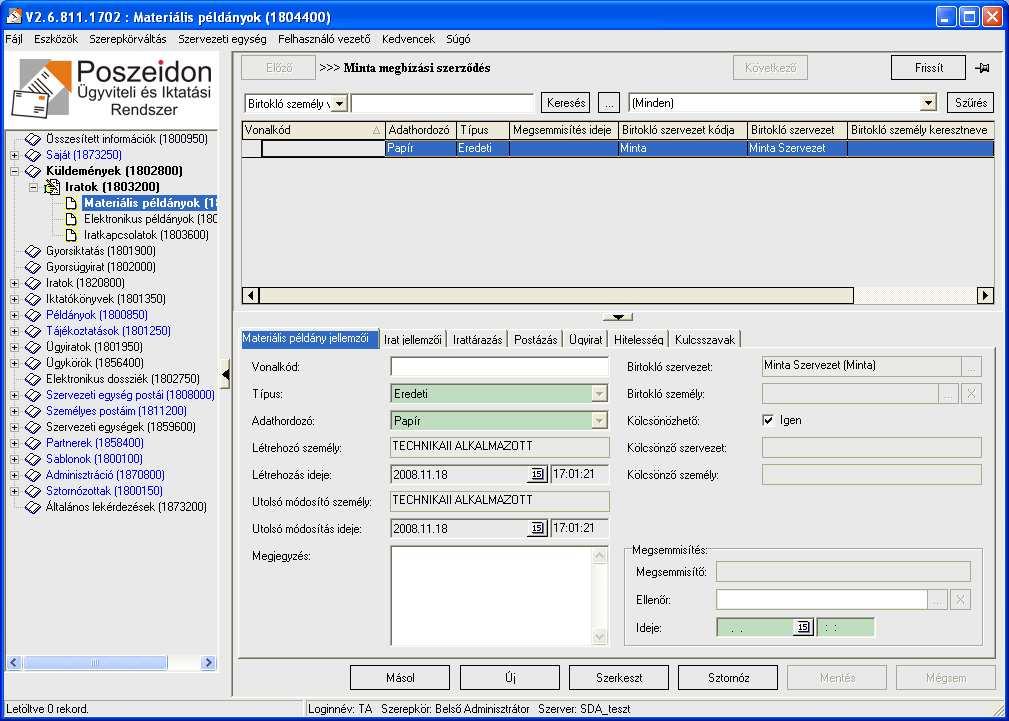This screenshot has height=721, width=1009.
Task: Click the Elektronikus példányok page icon
Action: (x=71, y=220)
